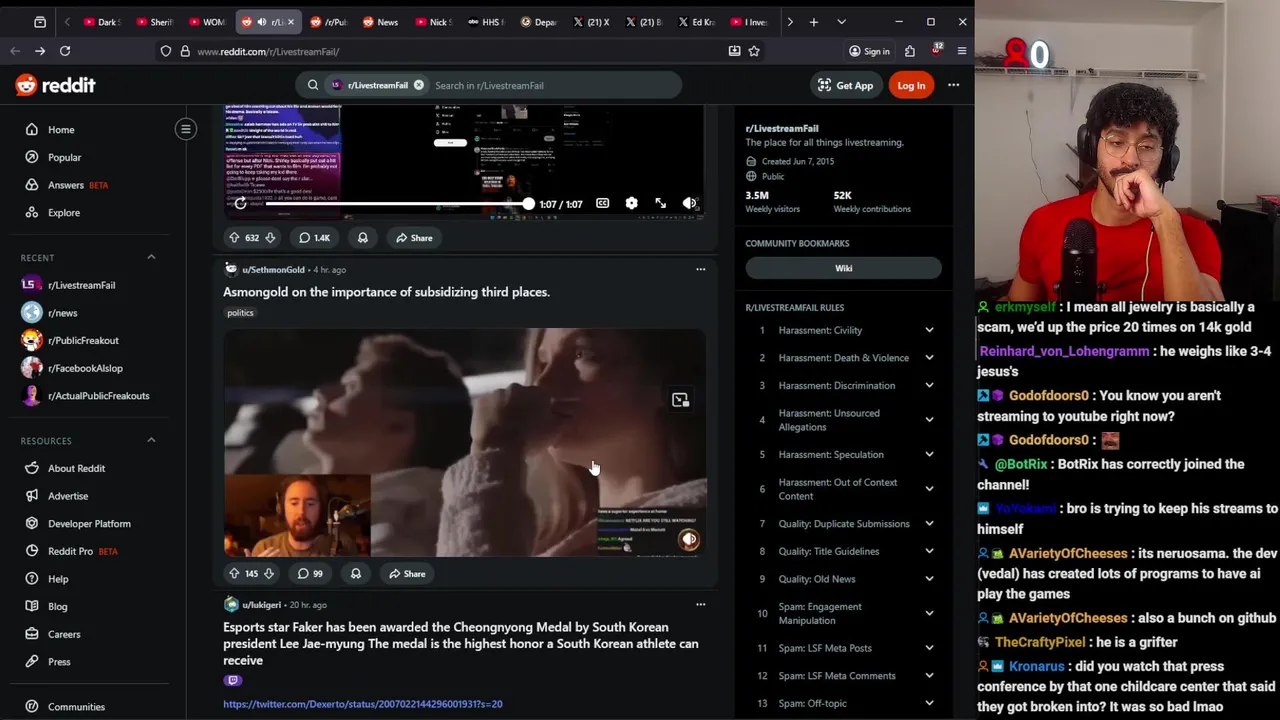Upvote the Asmongold post with 145 points
The image size is (1280, 720).
(234, 574)
